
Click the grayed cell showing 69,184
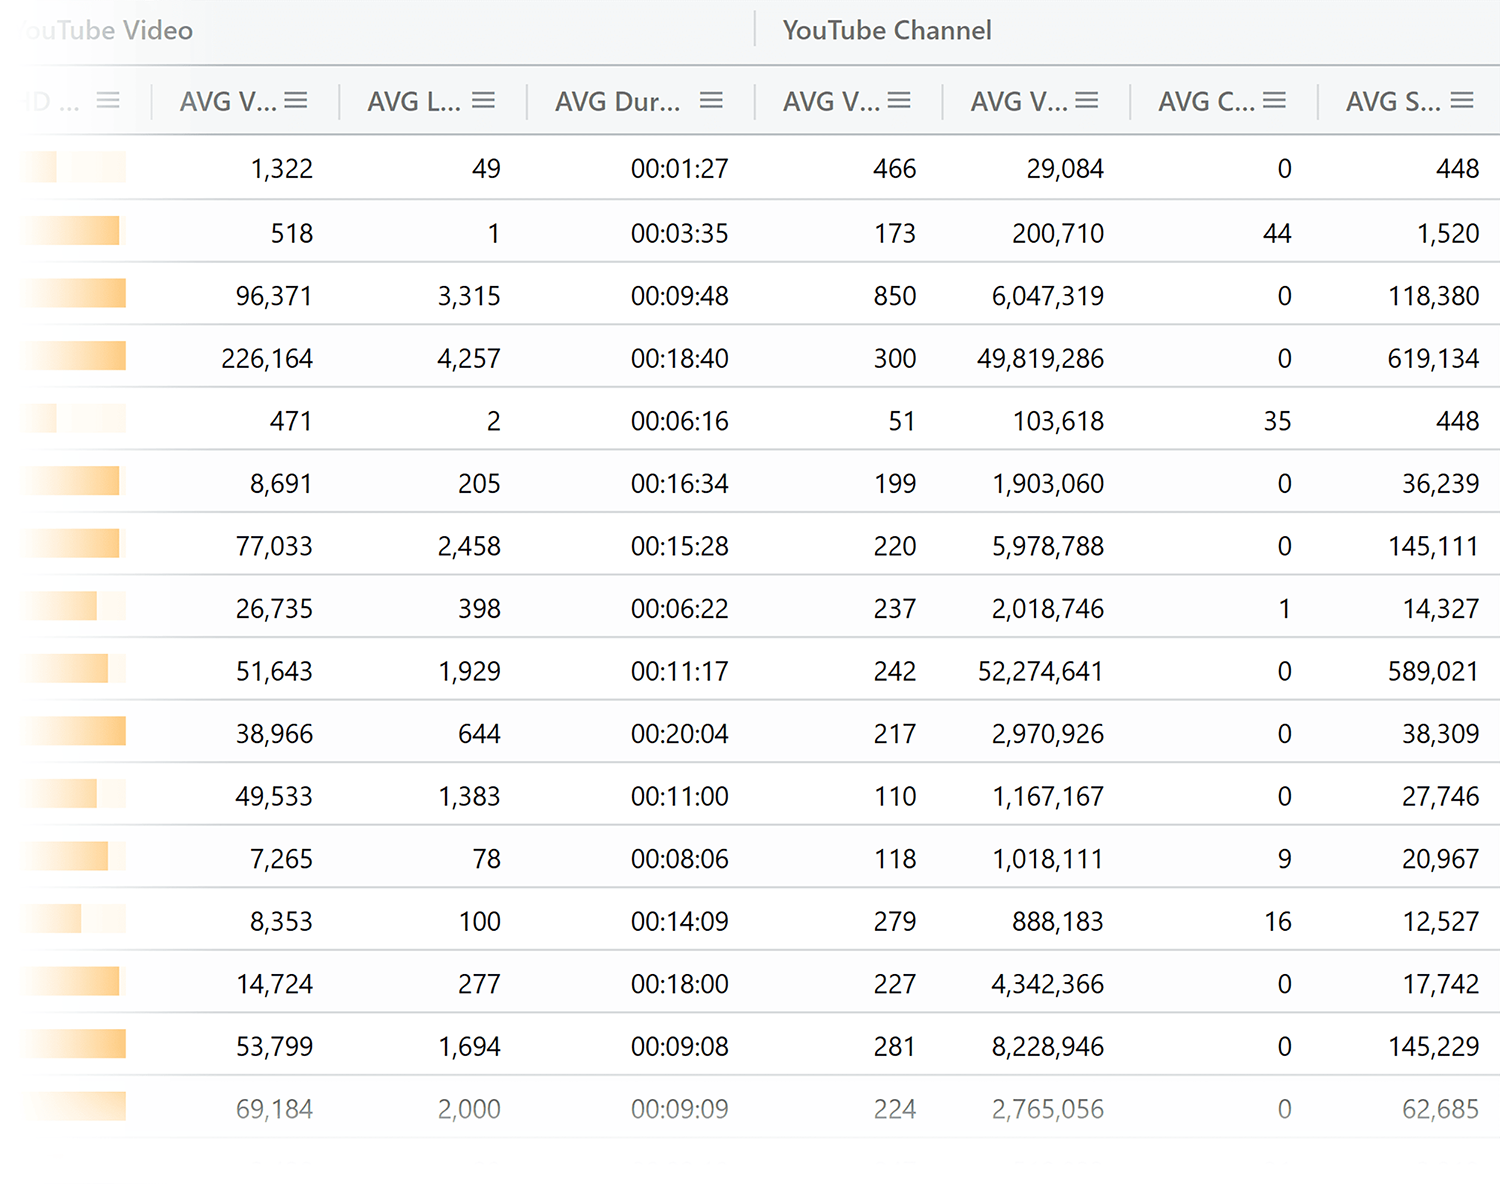(274, 1109)
